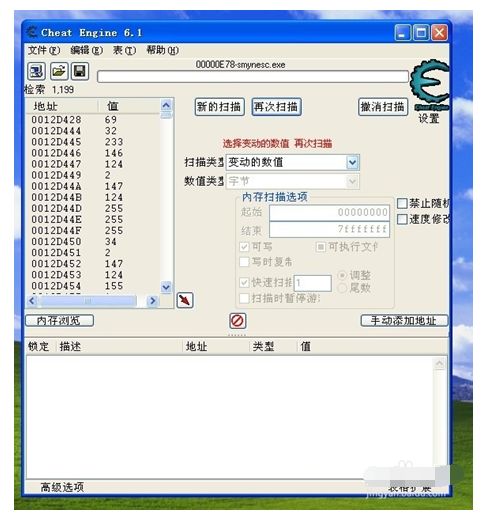Toggle the 扫描时暂停游戏 checkbox
This screenshot has width=484, height=515.
(244, 298)
